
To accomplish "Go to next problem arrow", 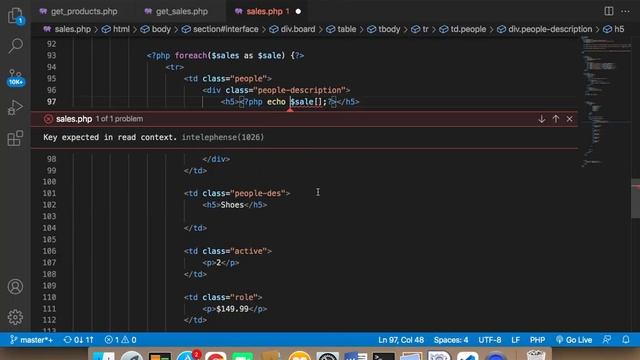I will (x=542, y=119).
